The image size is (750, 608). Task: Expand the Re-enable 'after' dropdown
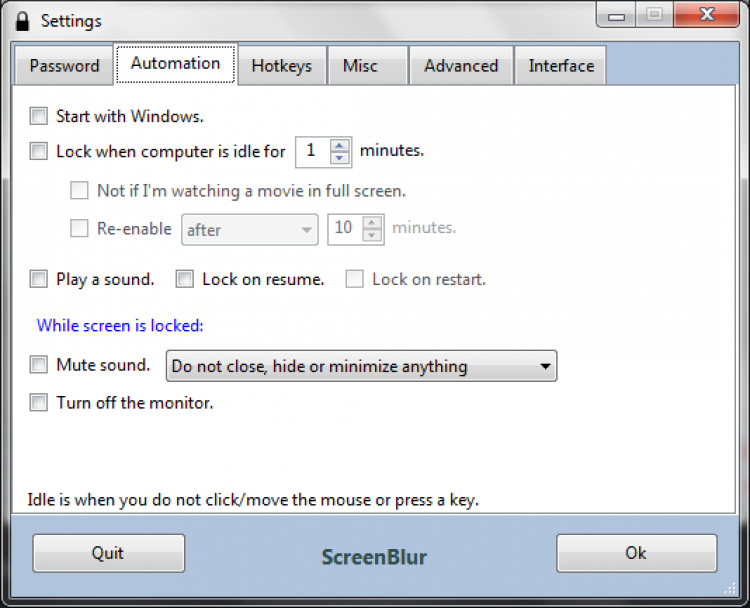[249, 230]
